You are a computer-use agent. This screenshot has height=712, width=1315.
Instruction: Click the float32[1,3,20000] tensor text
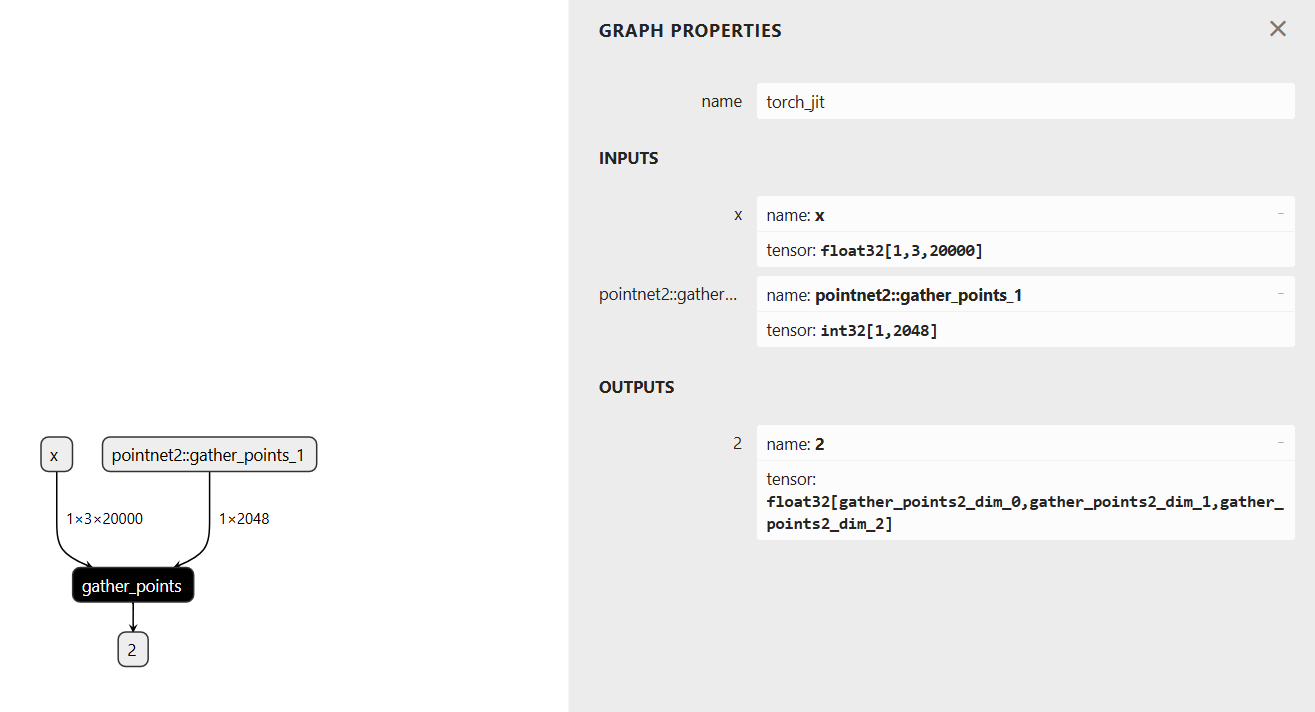point(901,250)
